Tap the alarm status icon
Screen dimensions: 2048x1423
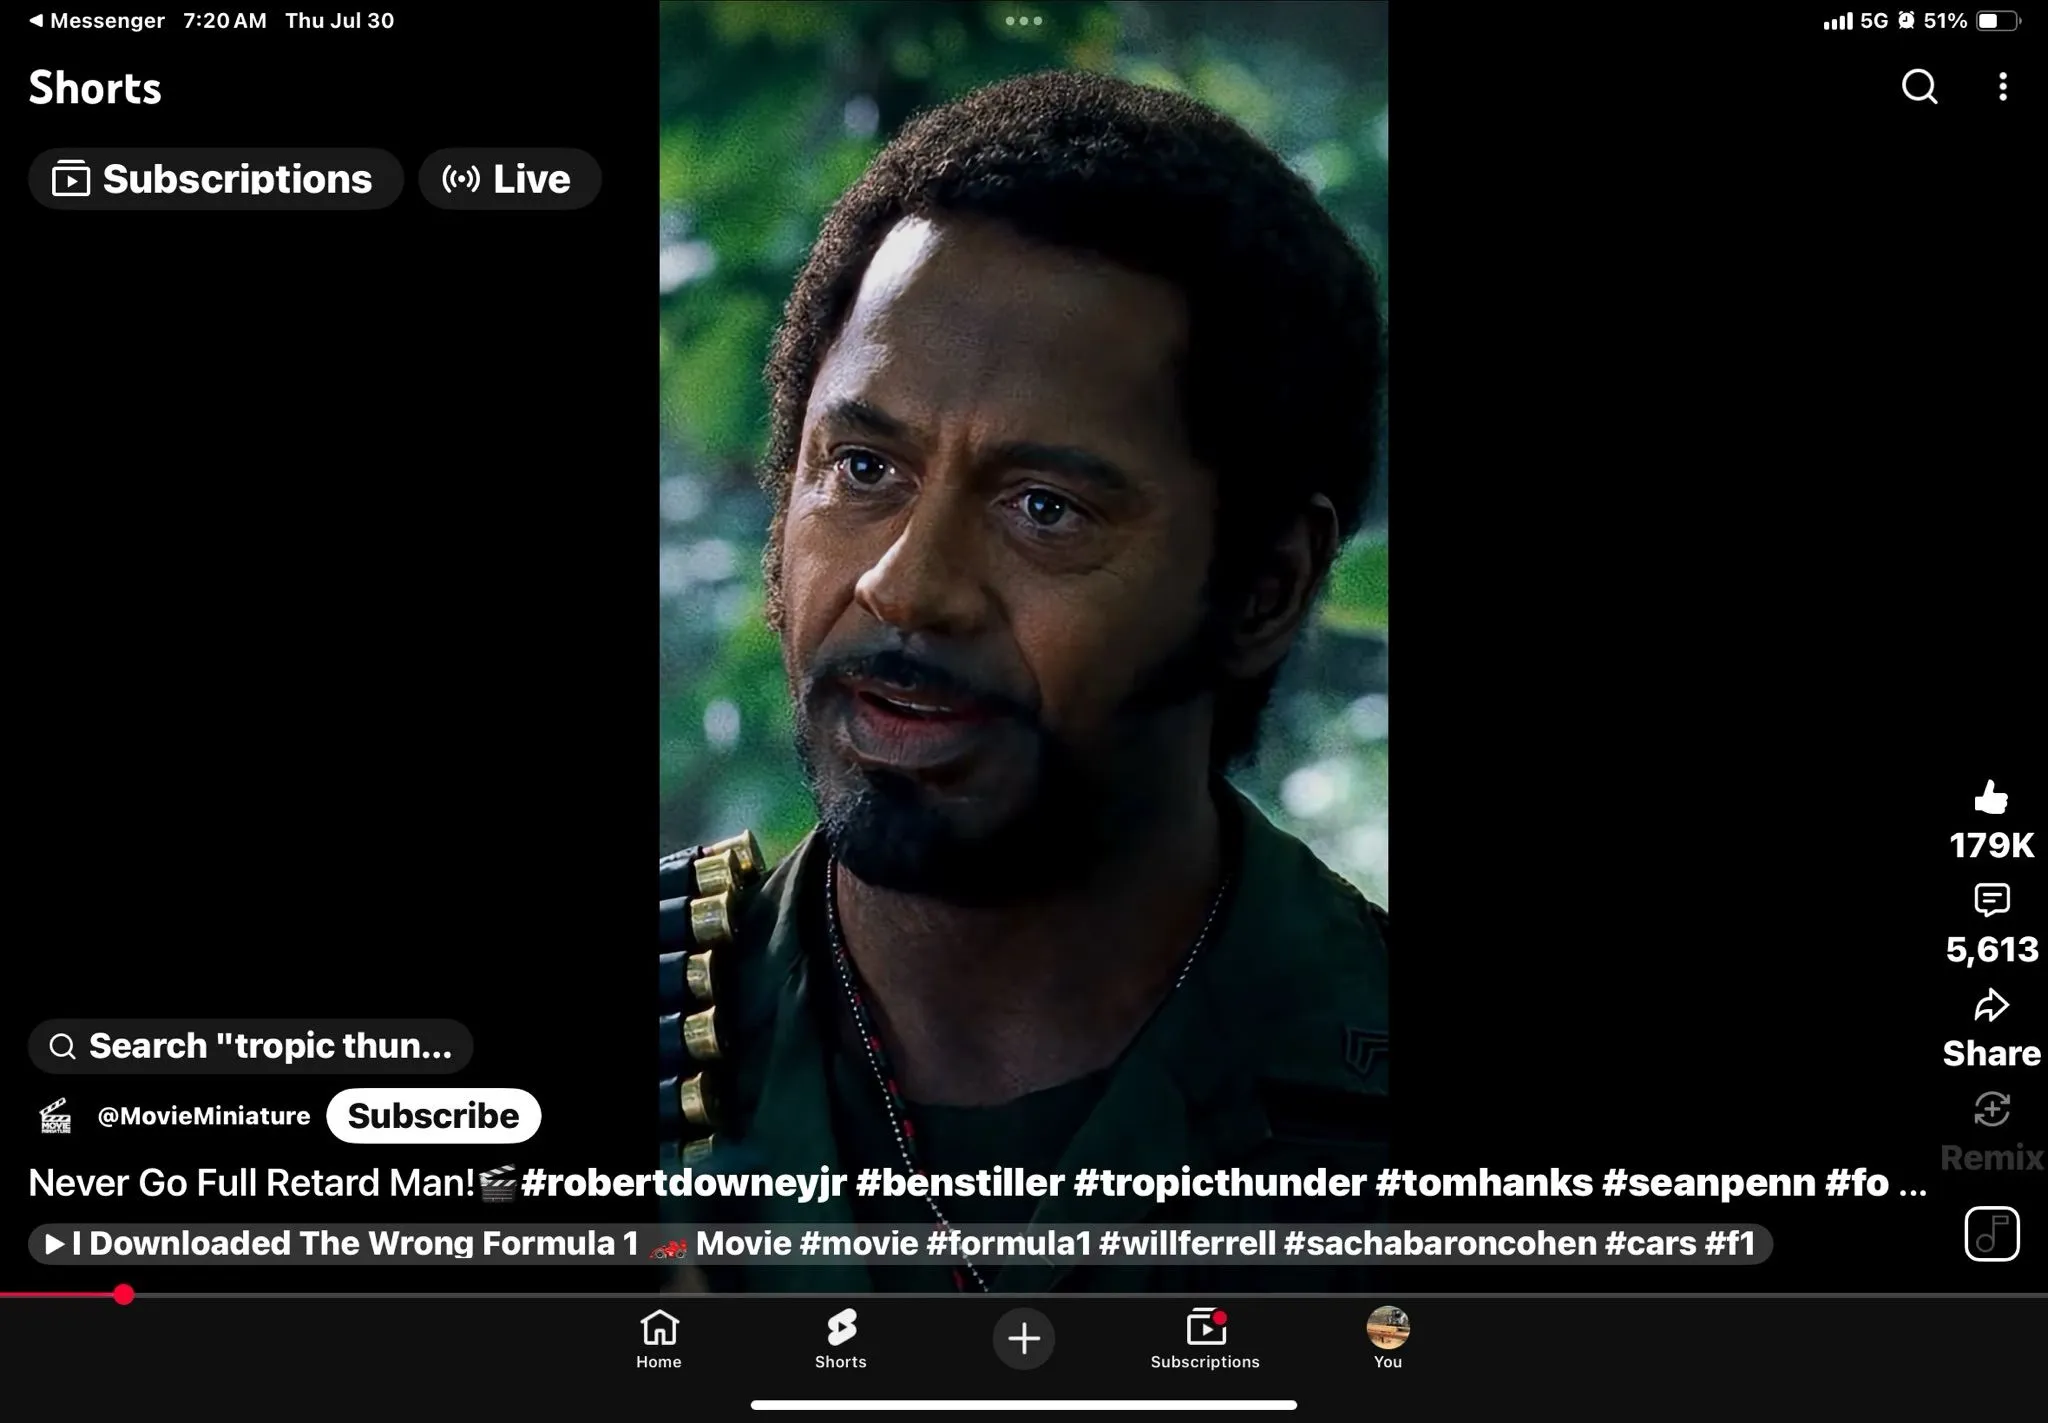pos(1906,21)
